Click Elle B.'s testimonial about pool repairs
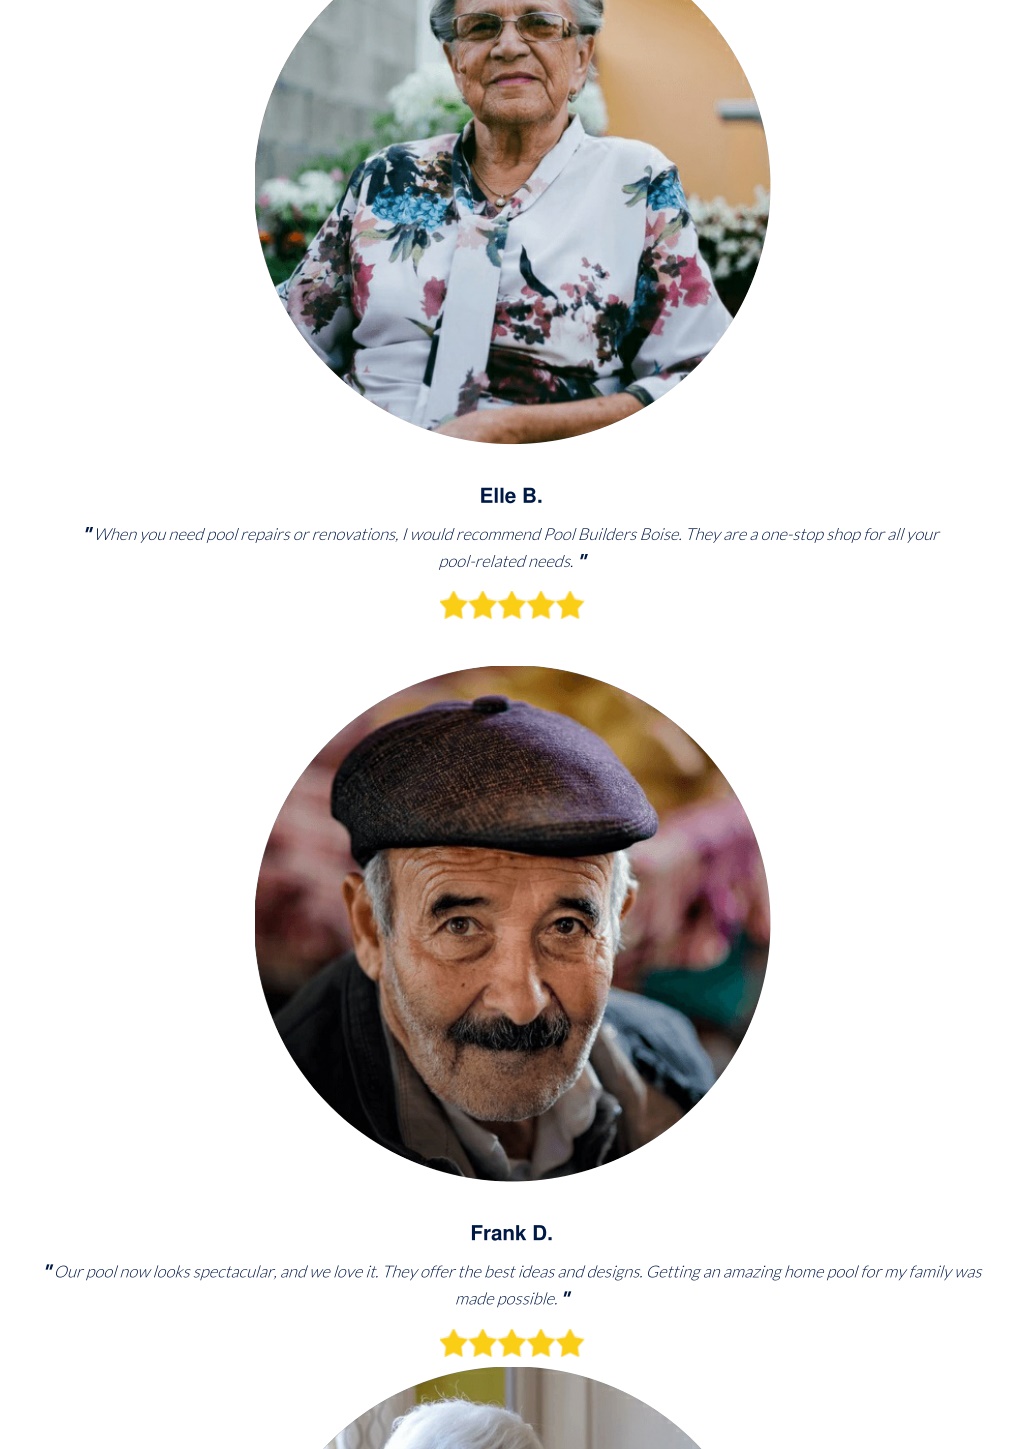Image resolution: width=1024 pixels, height=1449 pixels. point(512,547)
